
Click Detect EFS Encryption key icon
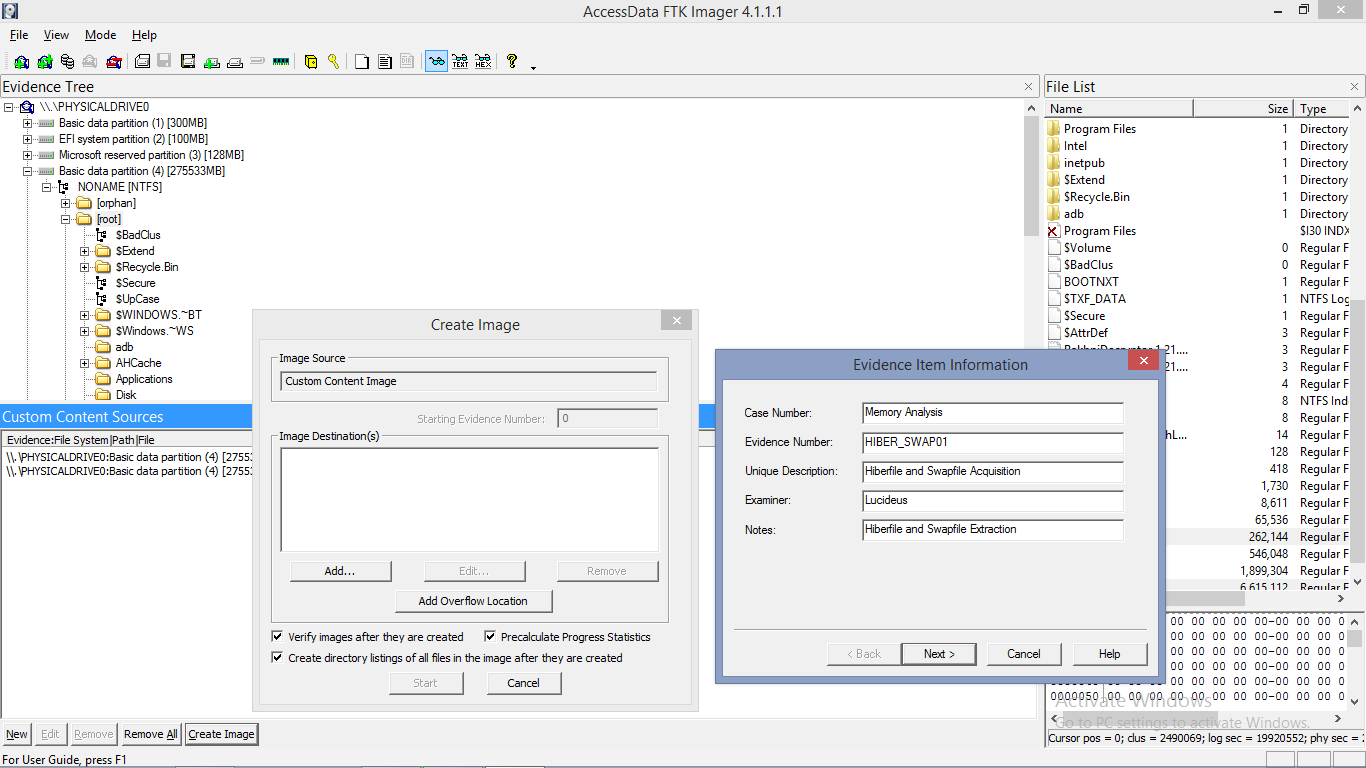coord(333,61)
